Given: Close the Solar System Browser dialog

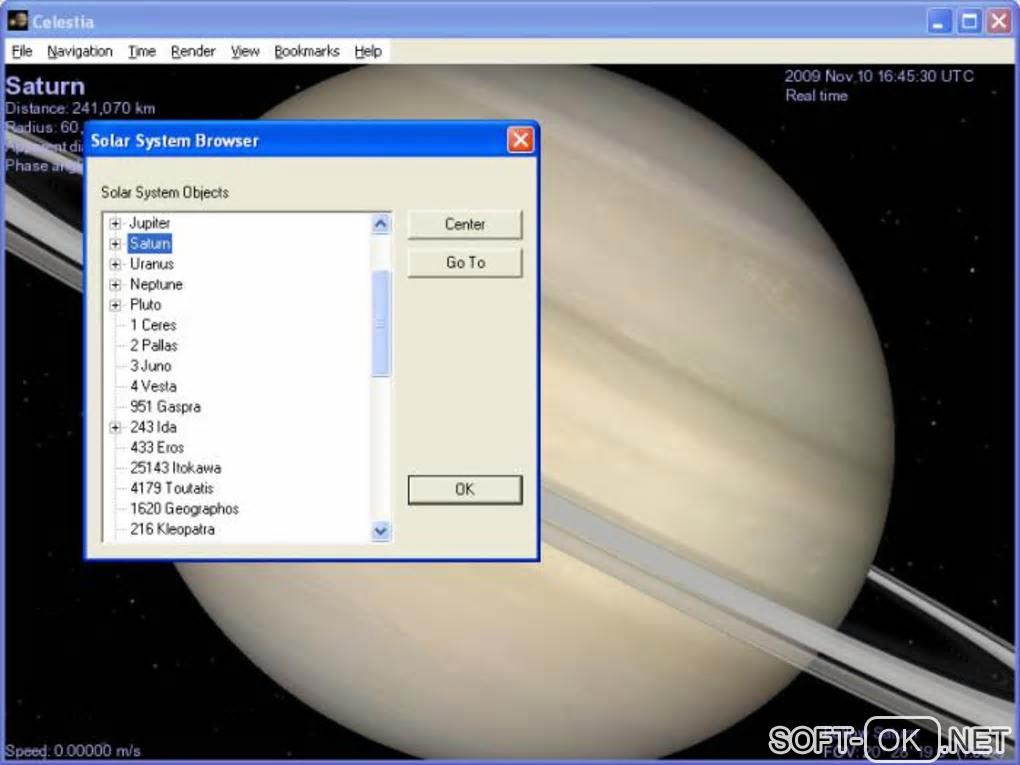Looking at the screenshot, I should [520, 140].
